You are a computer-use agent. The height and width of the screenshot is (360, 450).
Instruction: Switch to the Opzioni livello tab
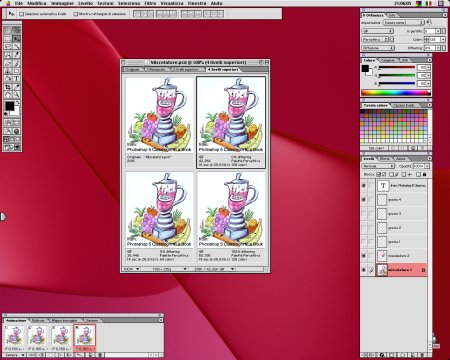coord(404,105)
